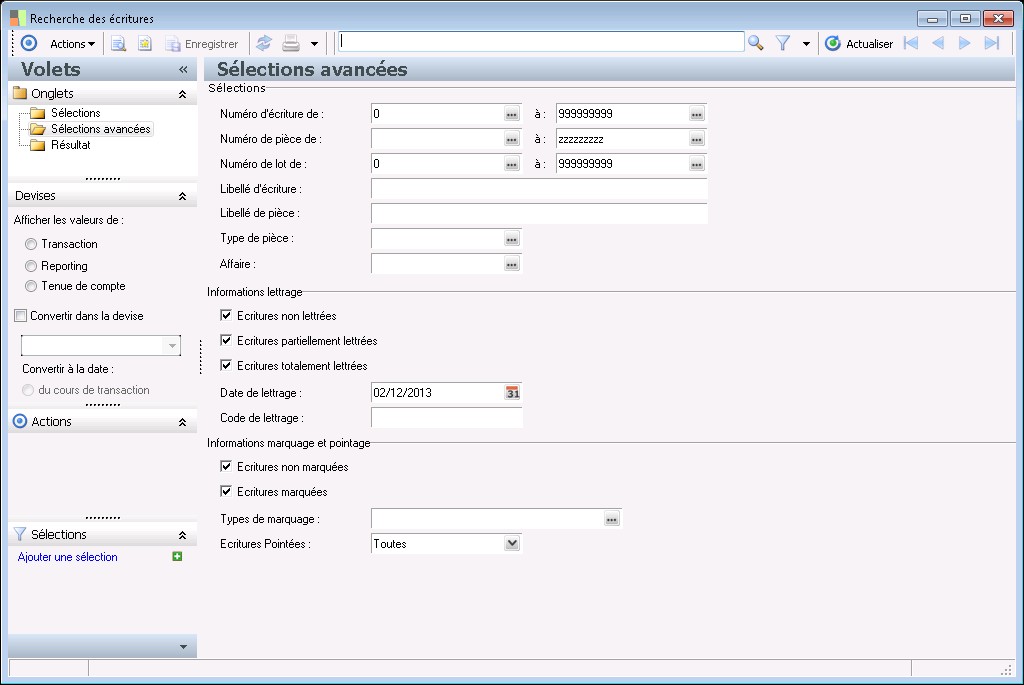Click the Actualiser button
The height and width of the screenshot is (685, 1024).
tap(859, 44)
